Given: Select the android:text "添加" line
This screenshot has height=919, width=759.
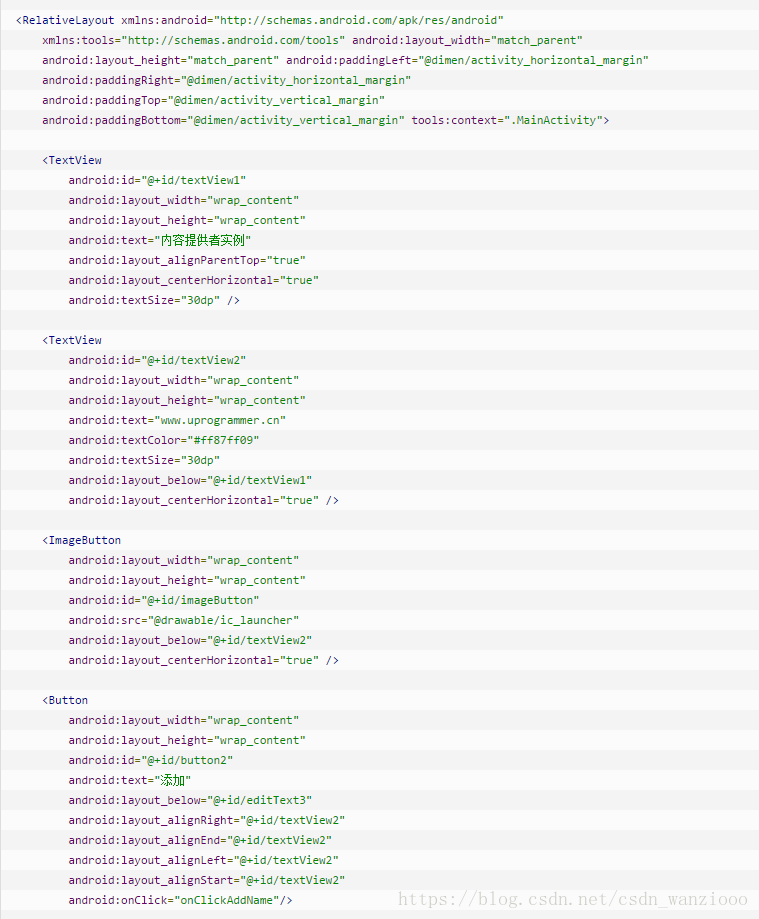Looking at the screenshot, I should tap(130, 780).
